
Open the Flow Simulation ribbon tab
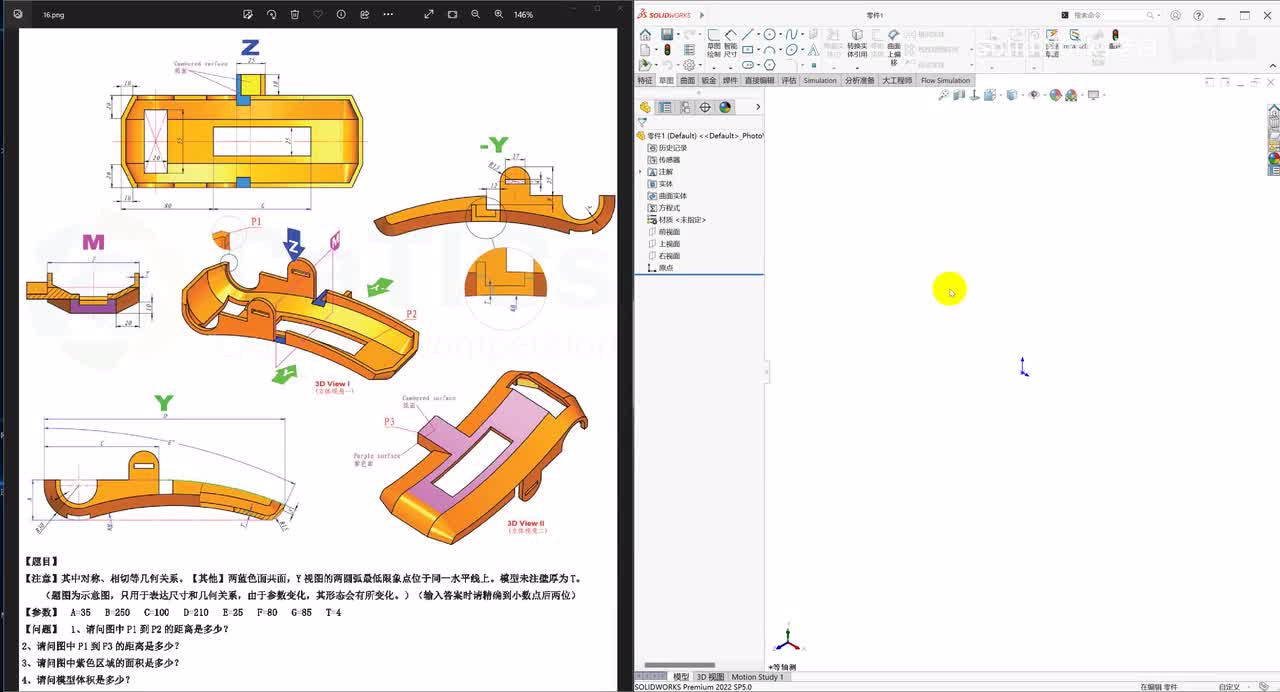tap(945, 80)
